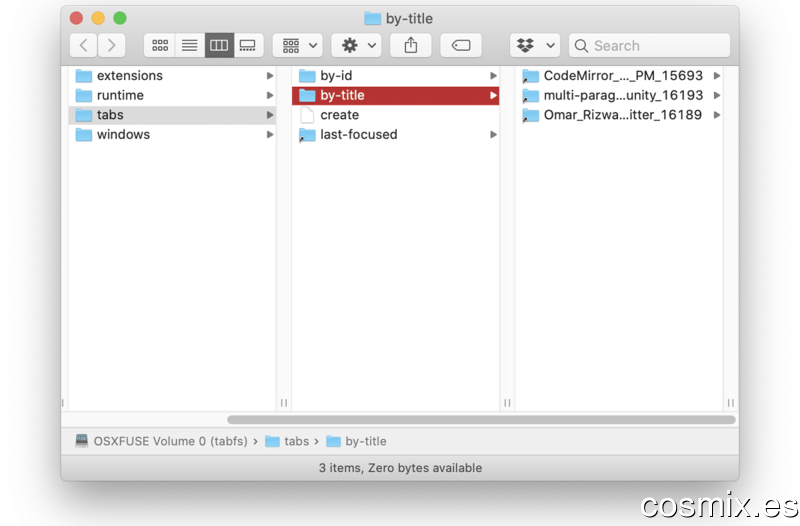The width and height of the screenshot is (800, 526).
Task: Click the OSXFUSE drive icon in path bar
Action: click(x=82, y=441)
